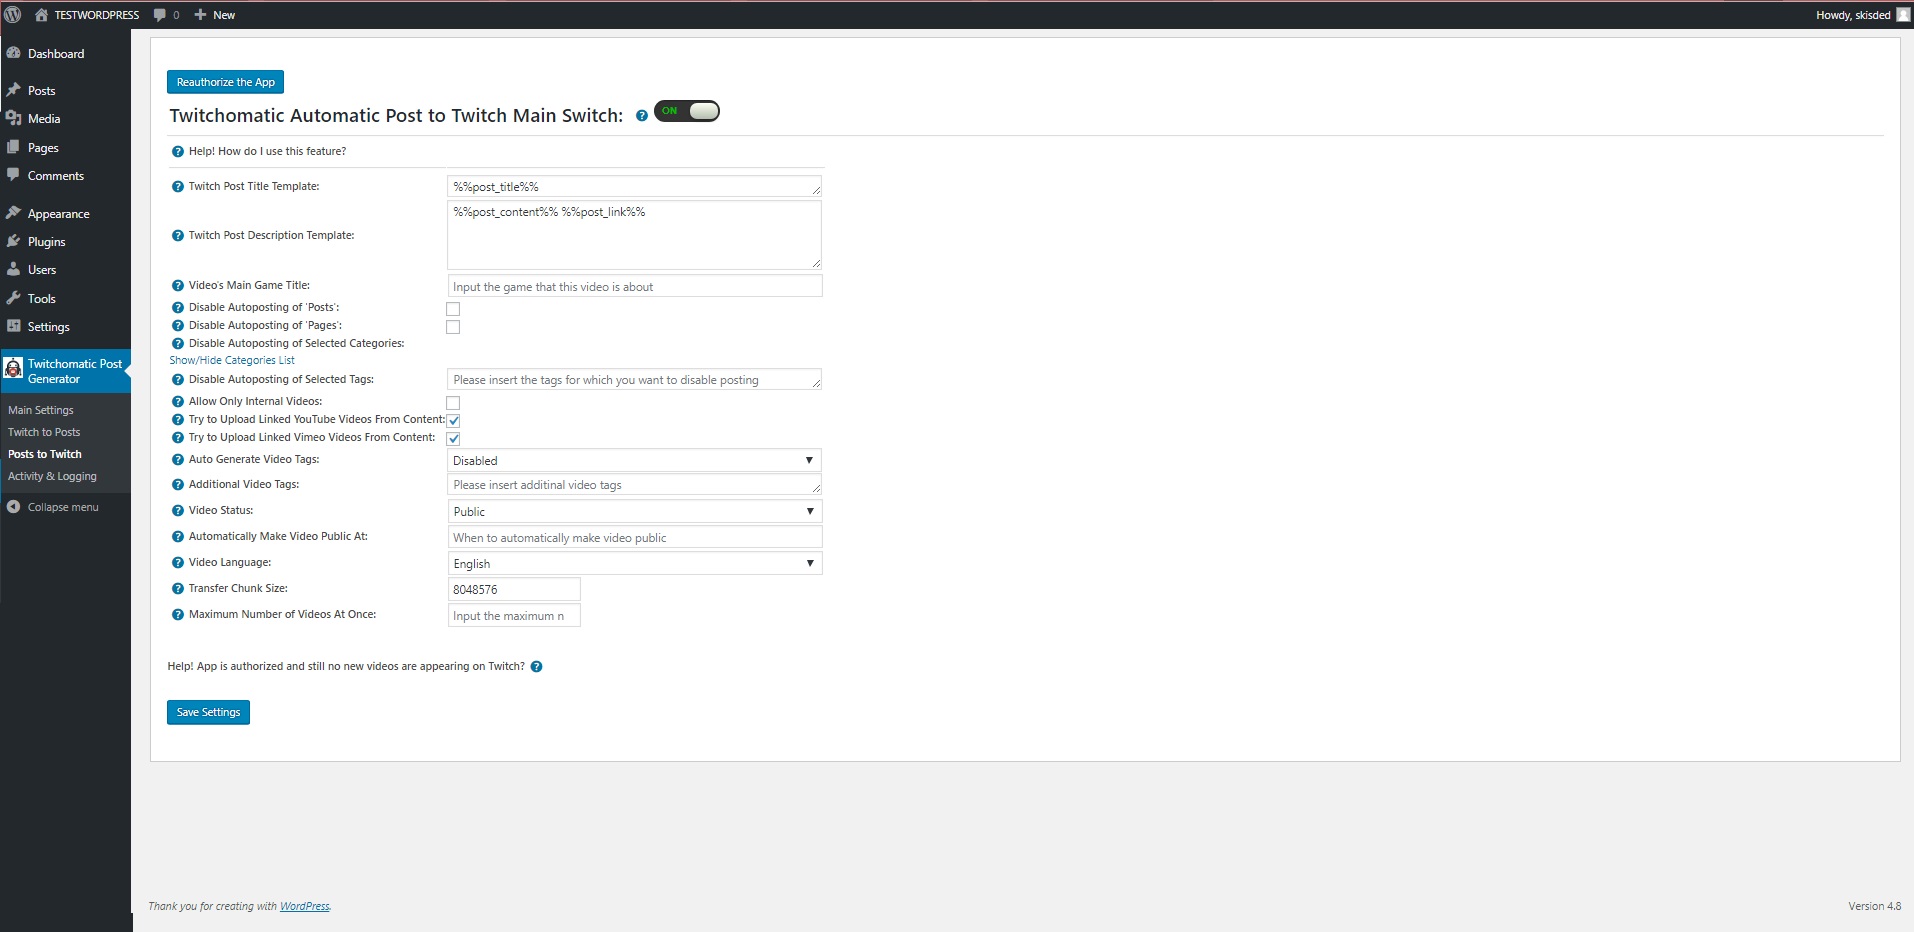Click help icon for Auto Generate Video Tags
The height and width of the screenshot is (932, 1914).
click(178, 459)
